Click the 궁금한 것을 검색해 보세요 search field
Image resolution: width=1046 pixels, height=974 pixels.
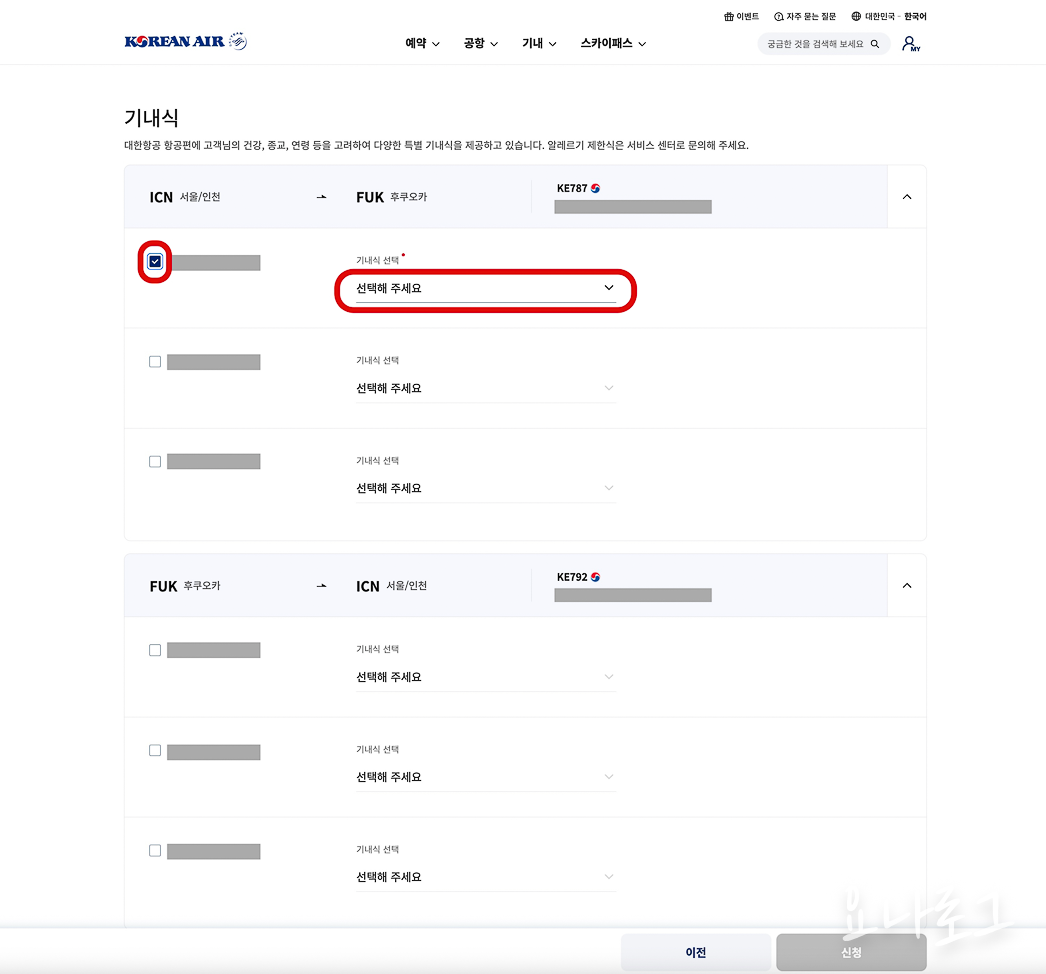point(815,43)
